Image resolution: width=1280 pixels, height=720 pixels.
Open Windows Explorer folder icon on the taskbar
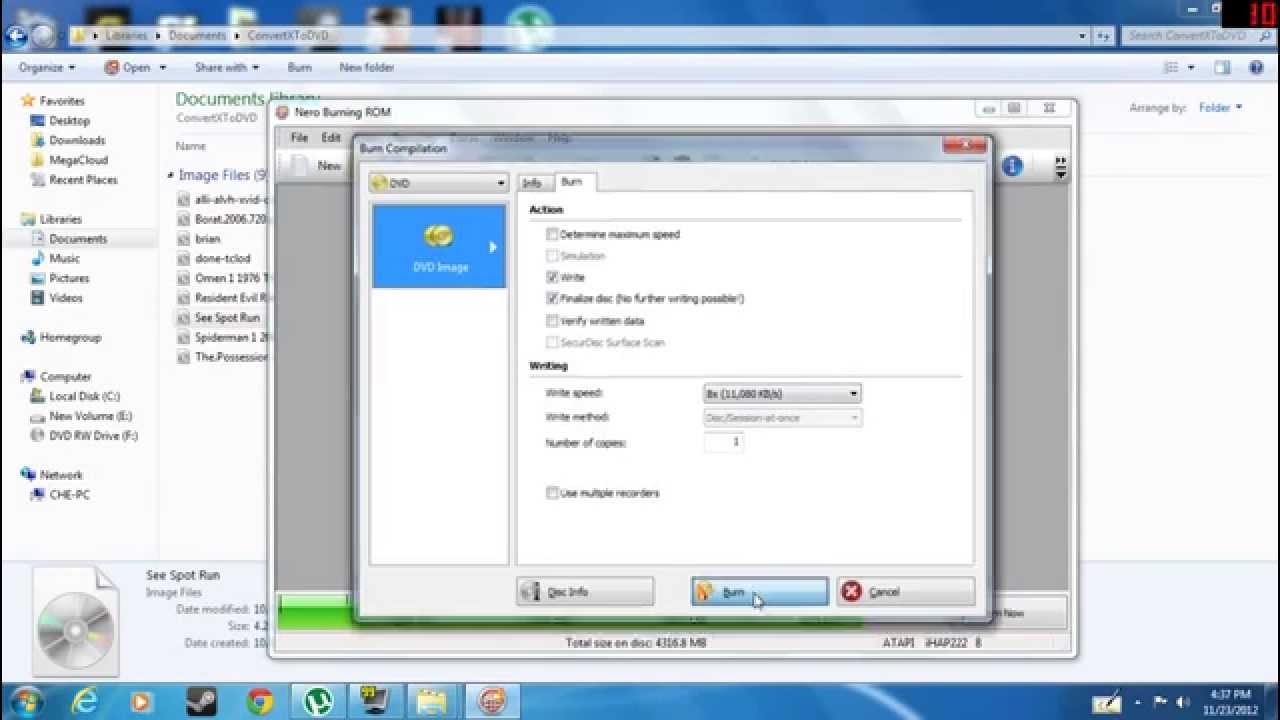pyautogui.click(x=432, y=701)
